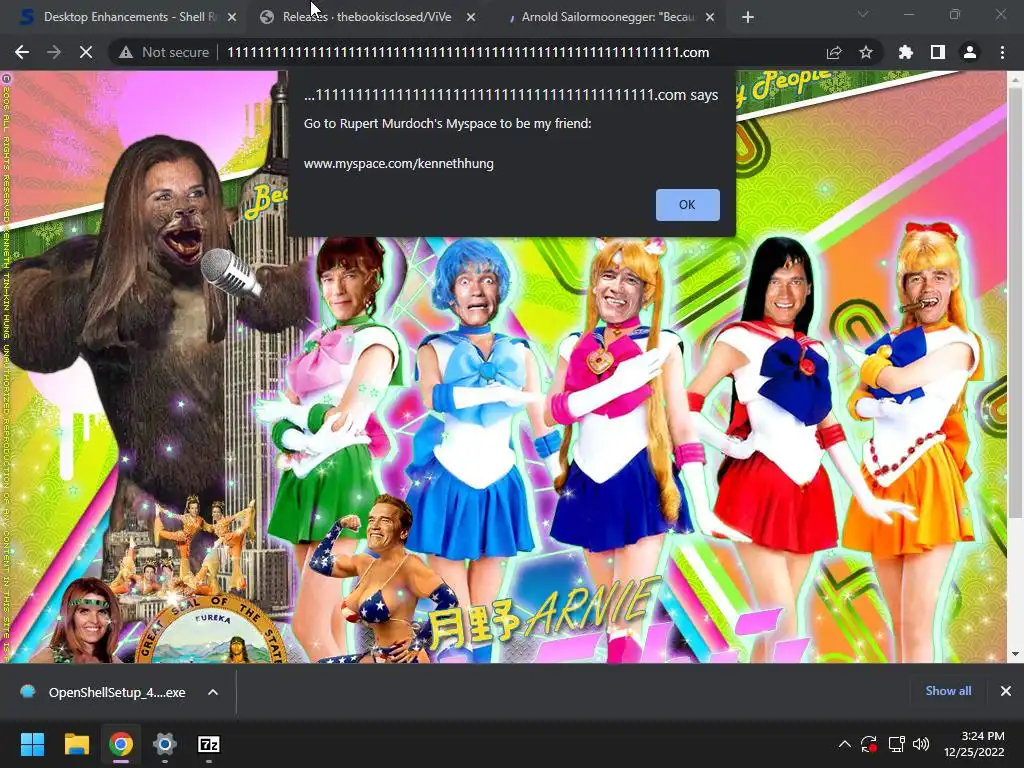Show all downloads
The height and width of the screenshot is (768, 1024).
pyautogui.click(x=948, y=691)
